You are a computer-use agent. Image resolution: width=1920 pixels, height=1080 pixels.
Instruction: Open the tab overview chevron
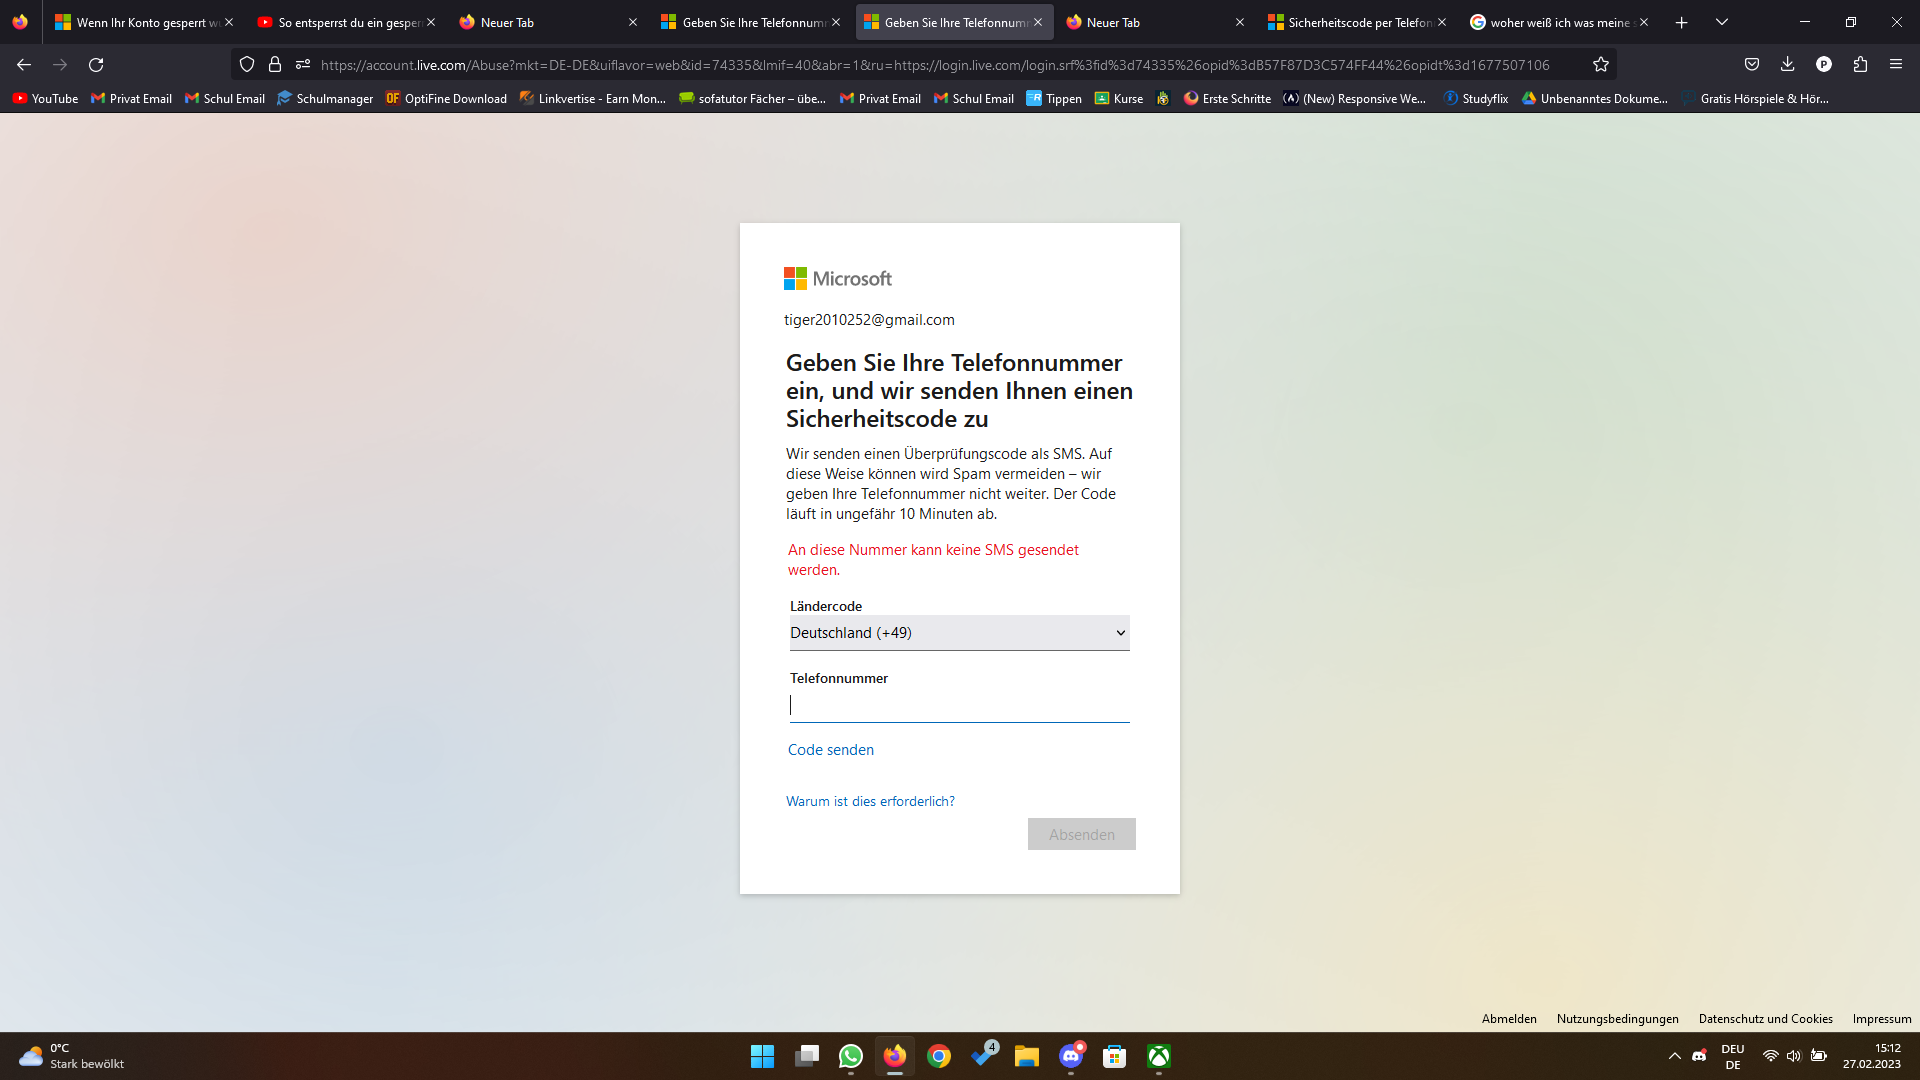[1722, 21]
